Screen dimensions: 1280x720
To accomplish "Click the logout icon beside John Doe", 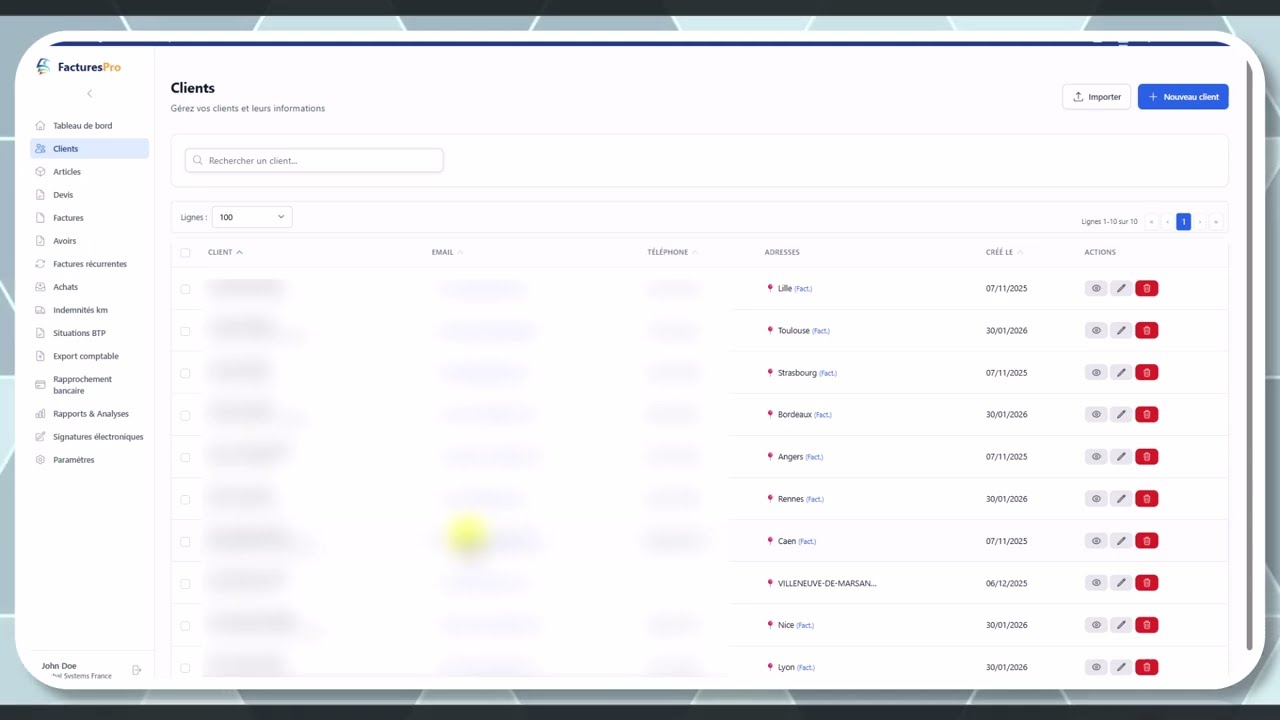I will 137,670.
